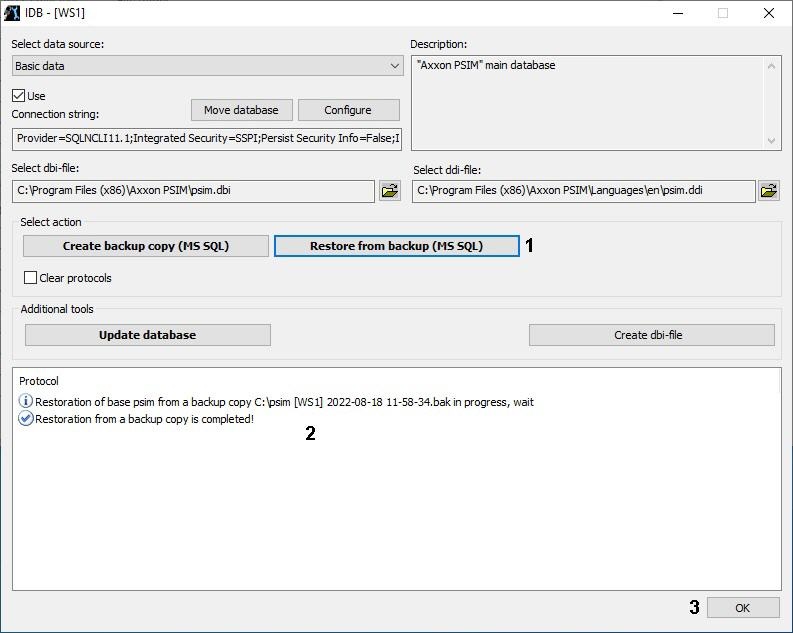793x633 pixels.
Task: Confirm with the OK button
Action: click(x=743, y=608)
